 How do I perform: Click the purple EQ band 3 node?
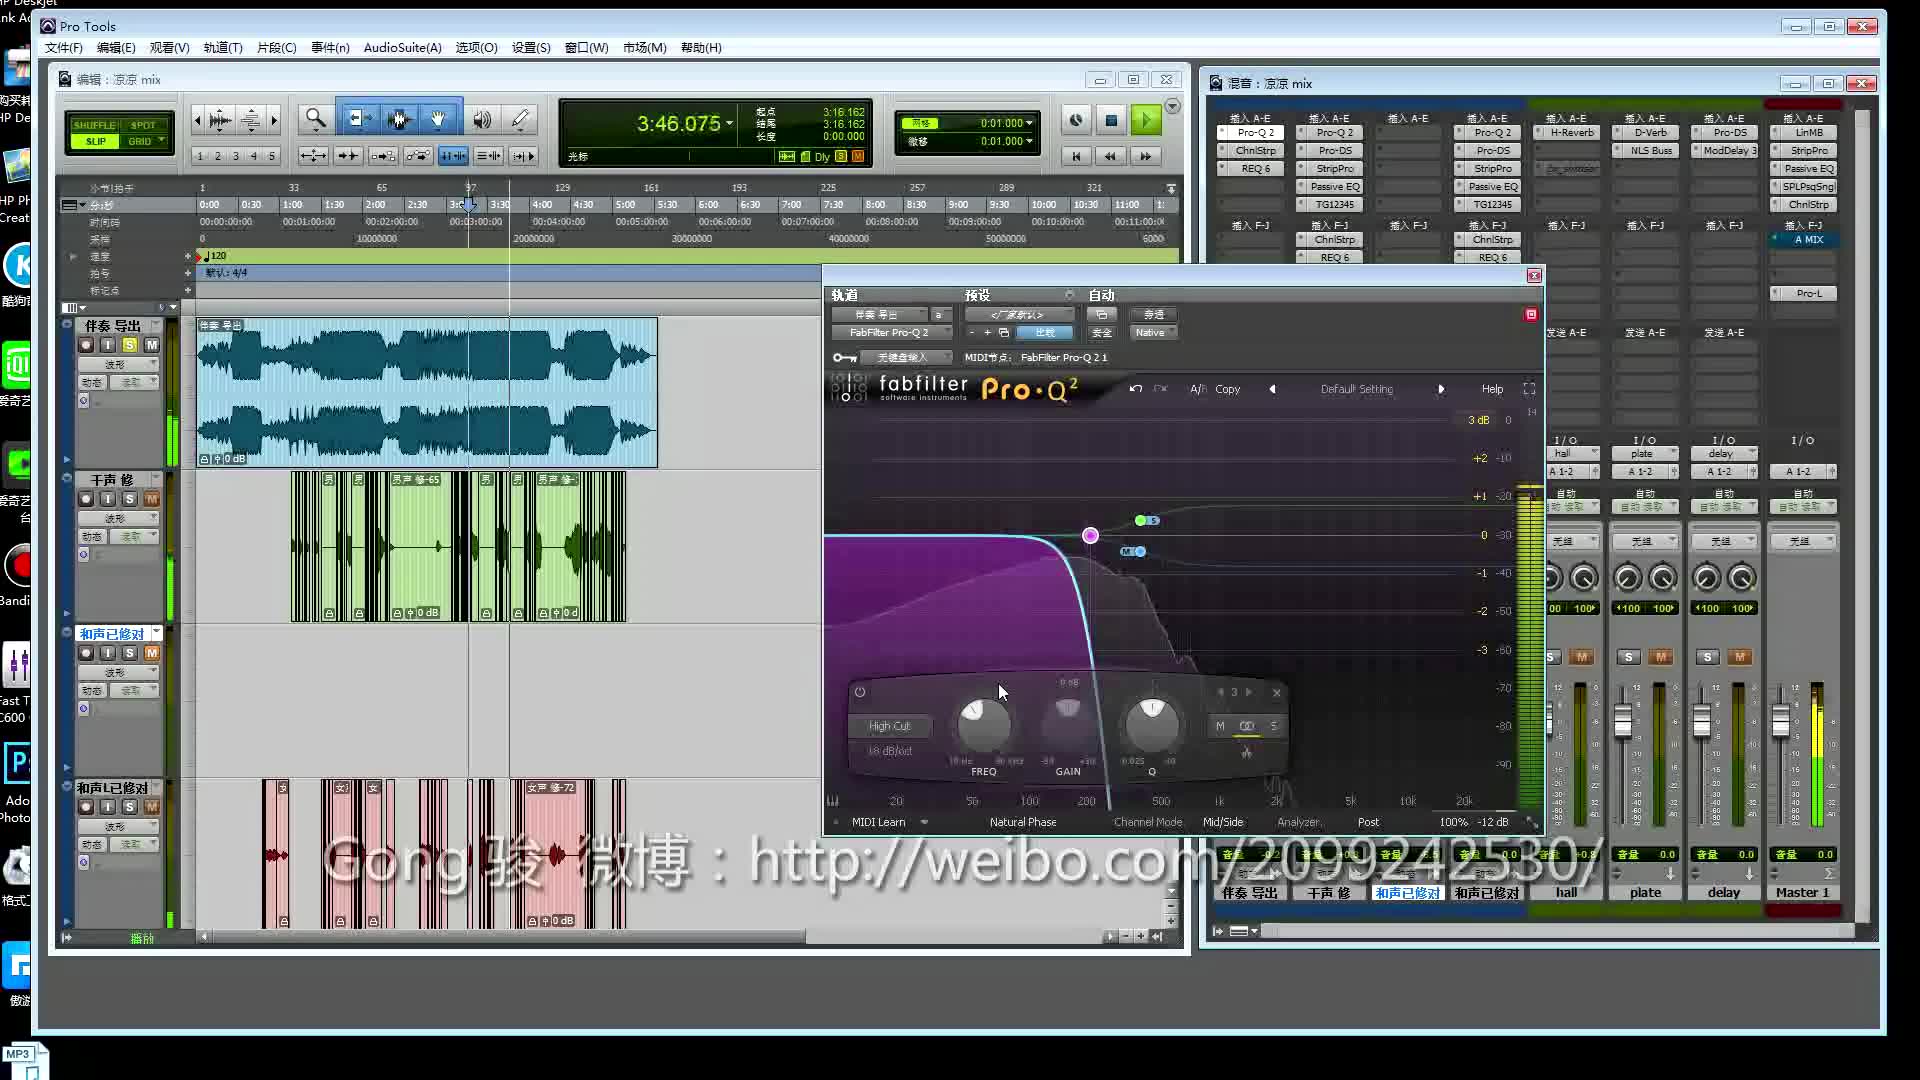(1090, 536)
